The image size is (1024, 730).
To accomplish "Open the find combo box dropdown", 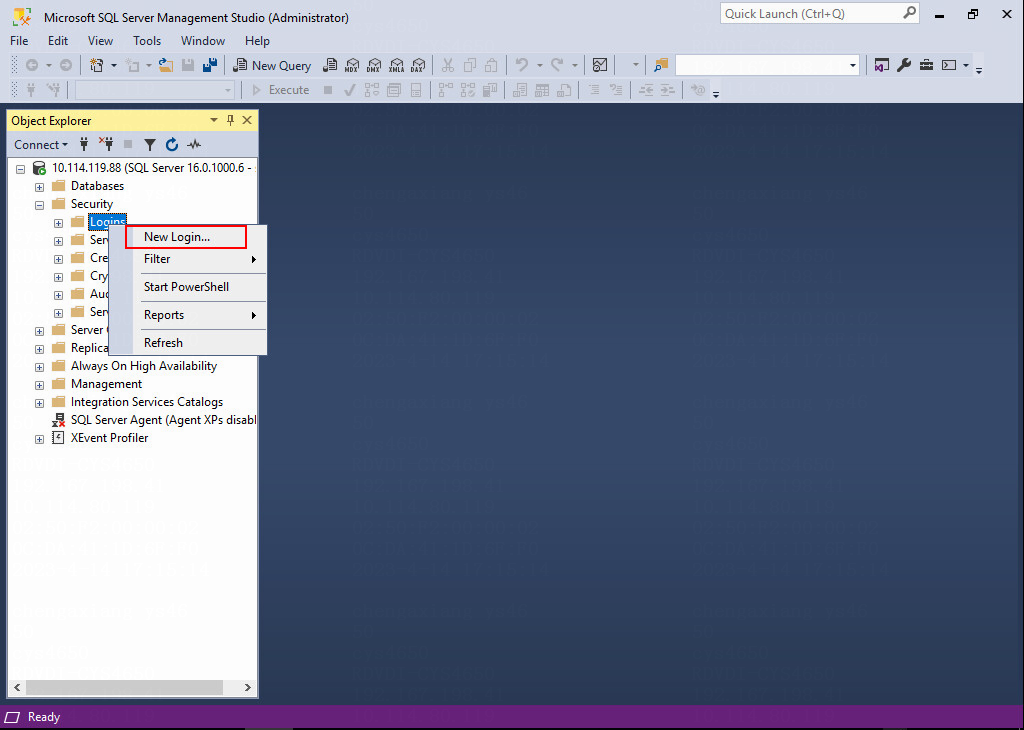I will click(852, 65).
